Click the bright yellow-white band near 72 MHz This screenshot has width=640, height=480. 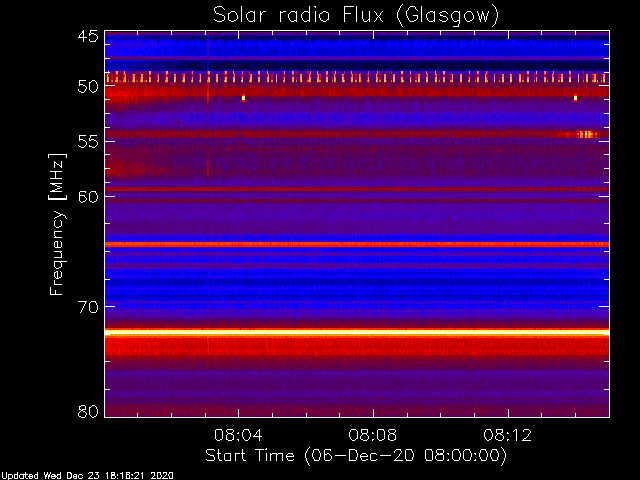click(x=357, y=333)
